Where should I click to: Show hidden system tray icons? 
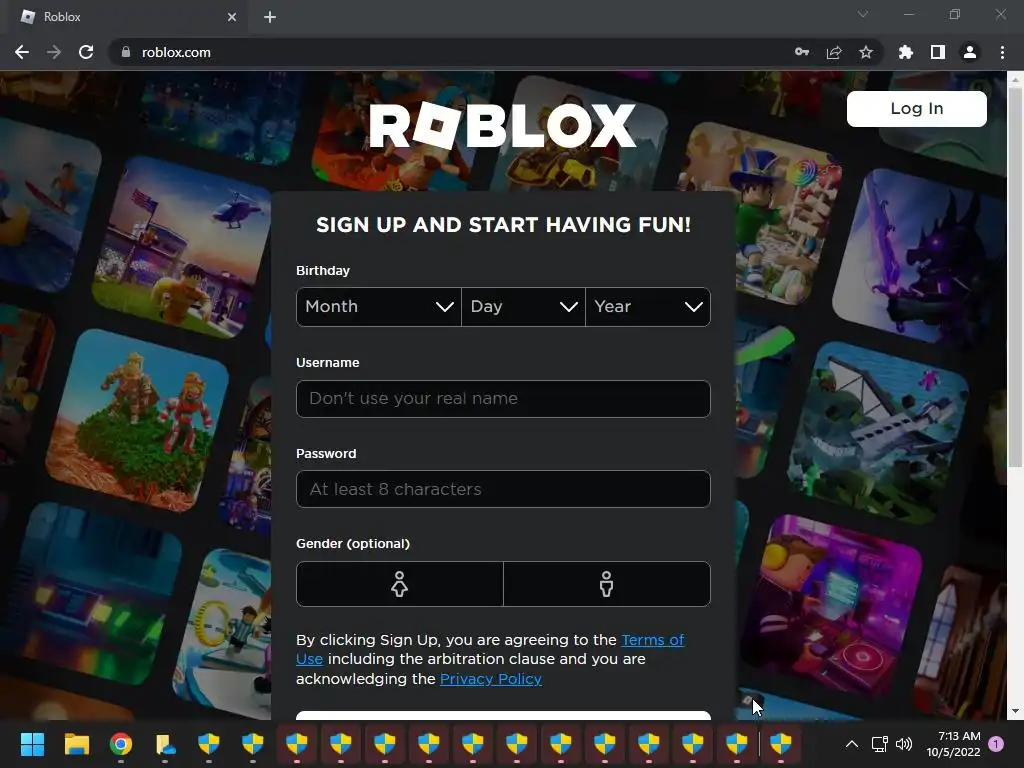click(852, 744)
